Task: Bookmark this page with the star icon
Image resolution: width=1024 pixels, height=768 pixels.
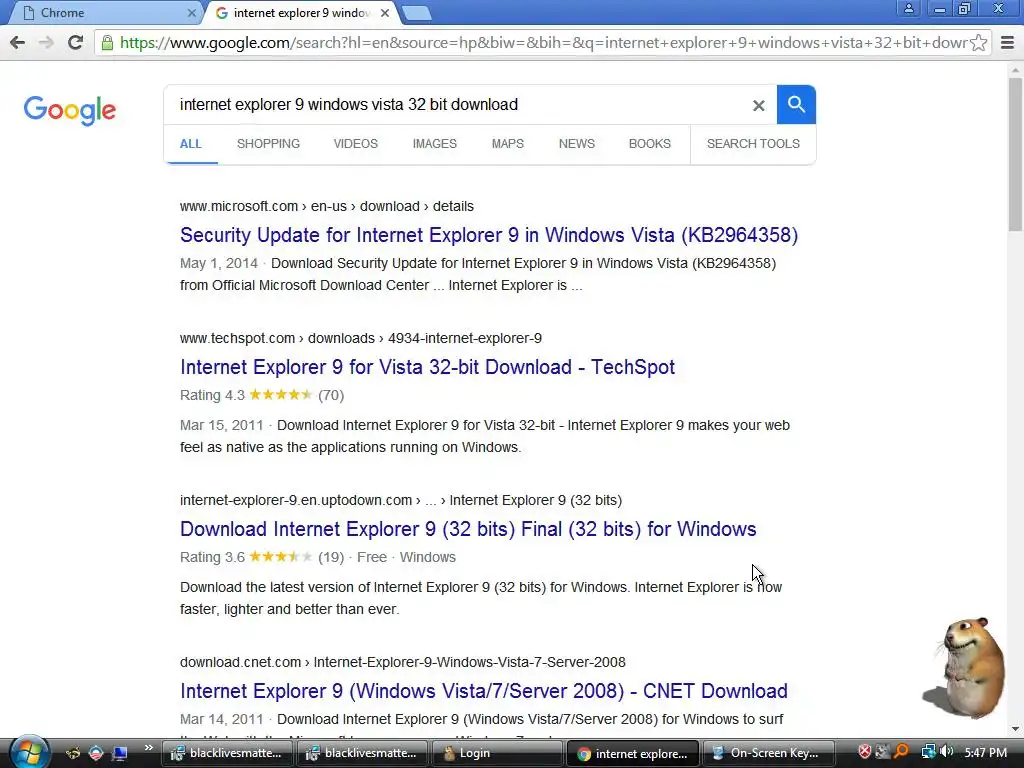Action: pos(978,42)
